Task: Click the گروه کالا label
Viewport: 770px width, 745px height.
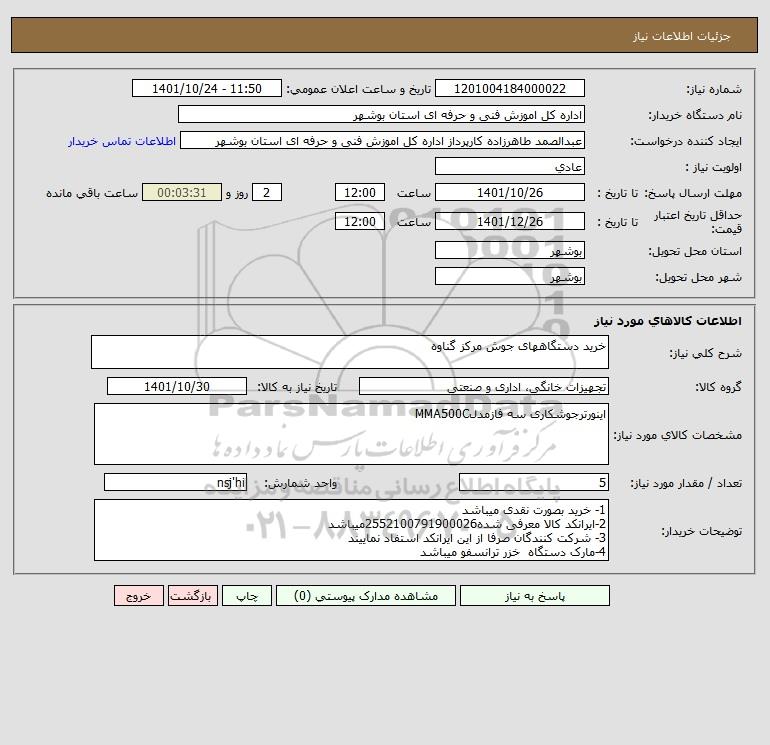Action: tap(718, 387)
